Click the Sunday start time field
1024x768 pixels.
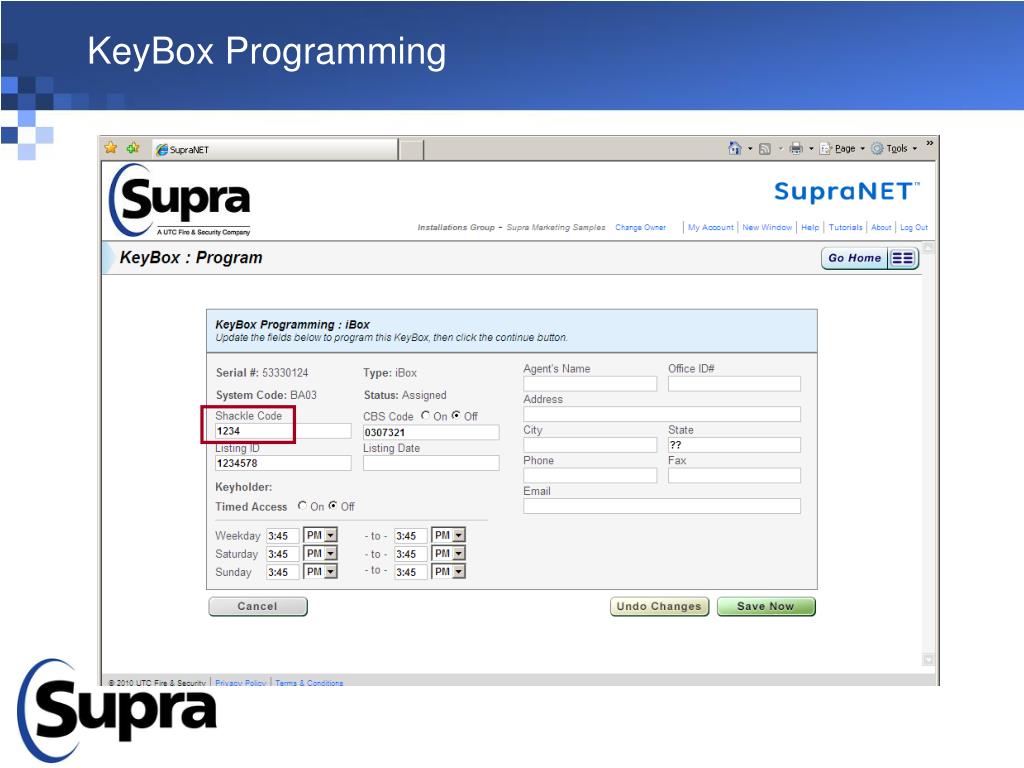tap(282, 572)
